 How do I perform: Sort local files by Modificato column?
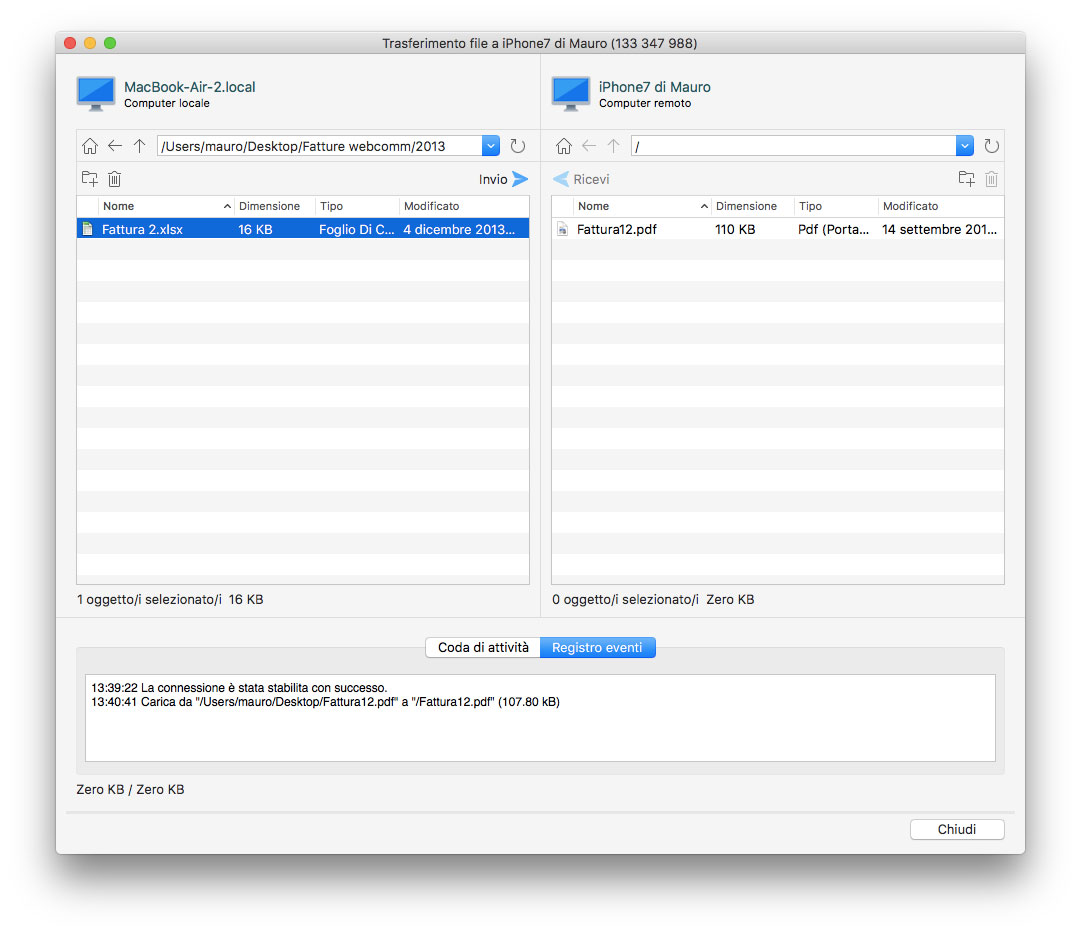(x=464, y=206)
